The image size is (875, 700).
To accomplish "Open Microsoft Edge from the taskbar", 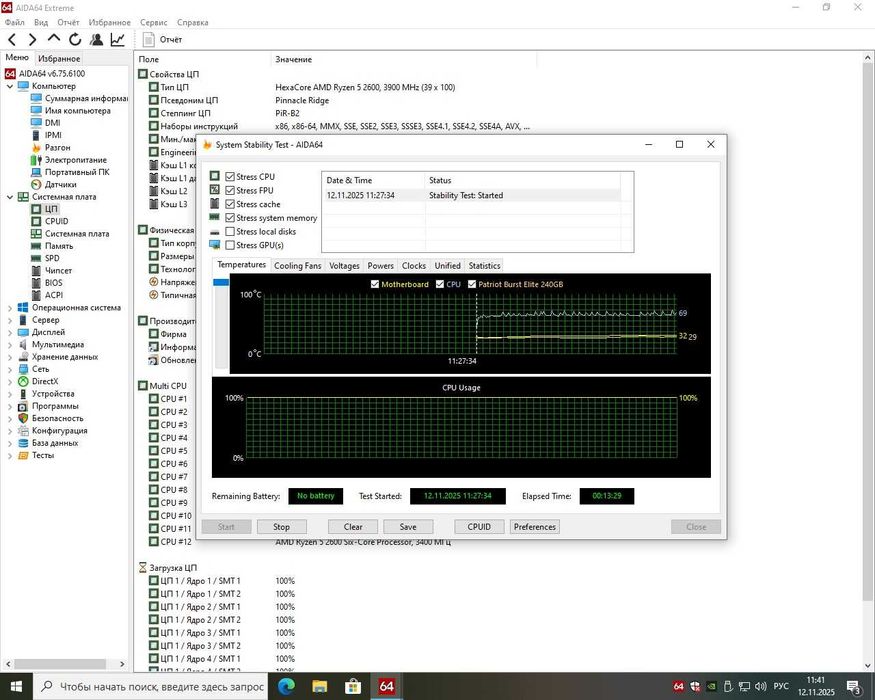I will [x=286, y=686].
